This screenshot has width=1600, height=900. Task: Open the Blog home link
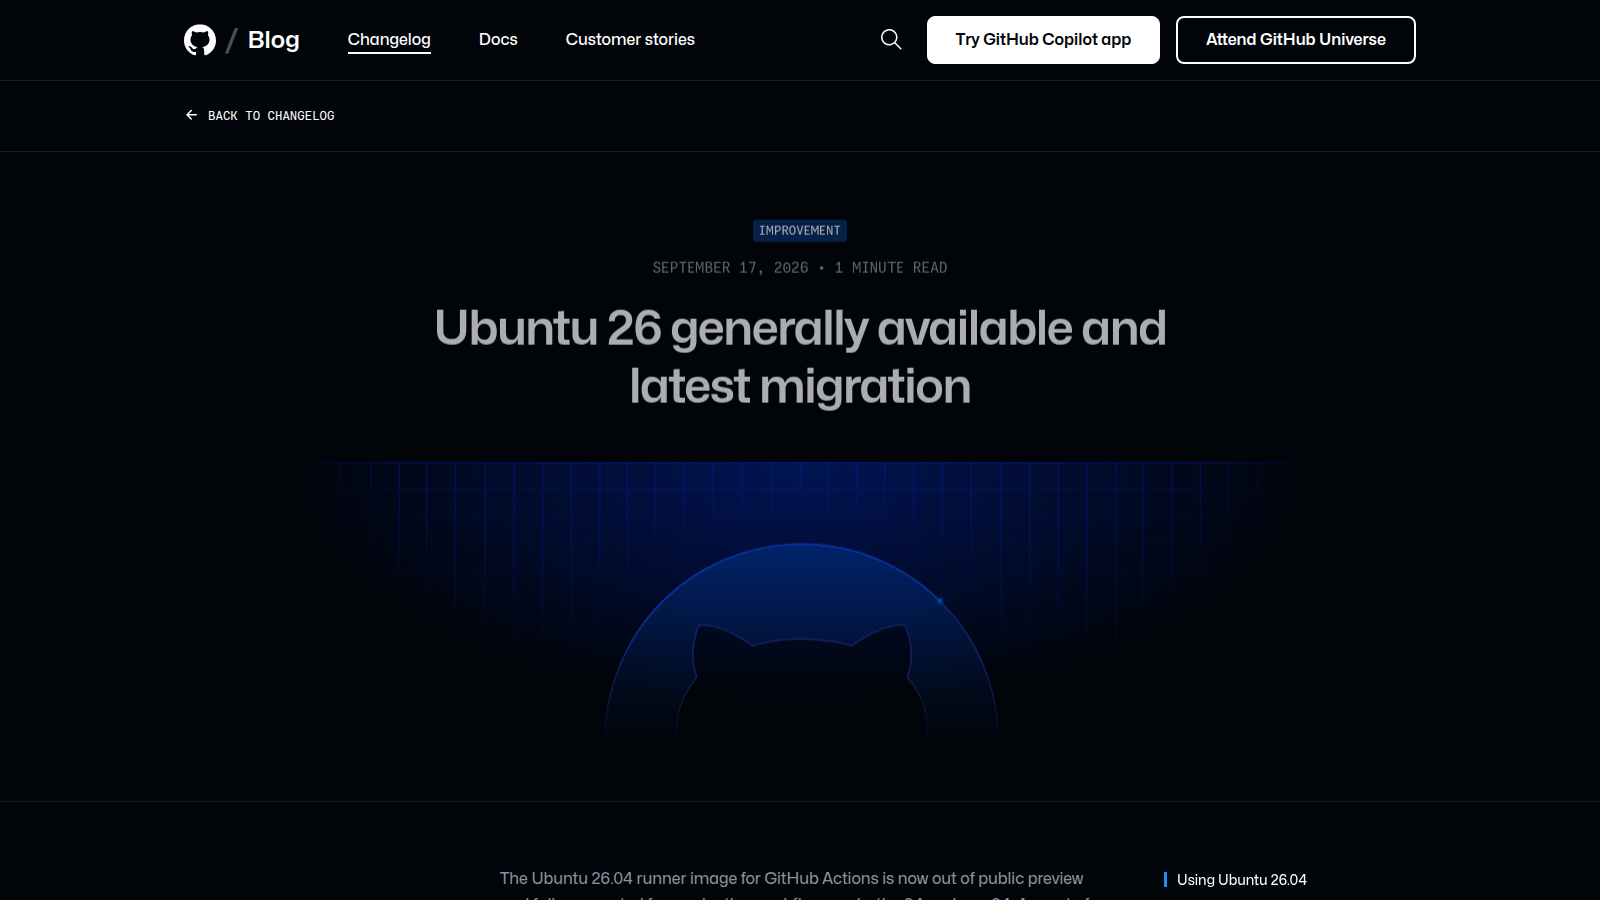(x=273, y=40)
